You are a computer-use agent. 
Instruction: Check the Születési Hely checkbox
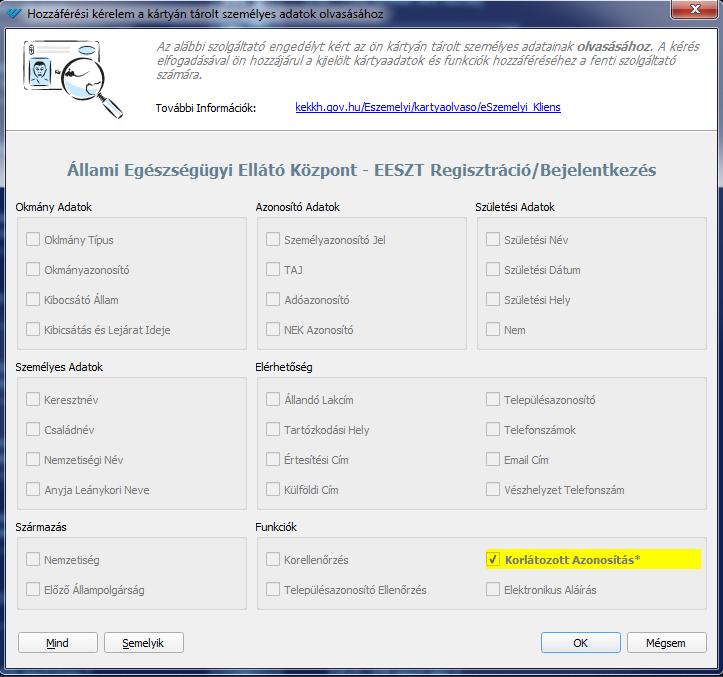click(x=493, y=299)
